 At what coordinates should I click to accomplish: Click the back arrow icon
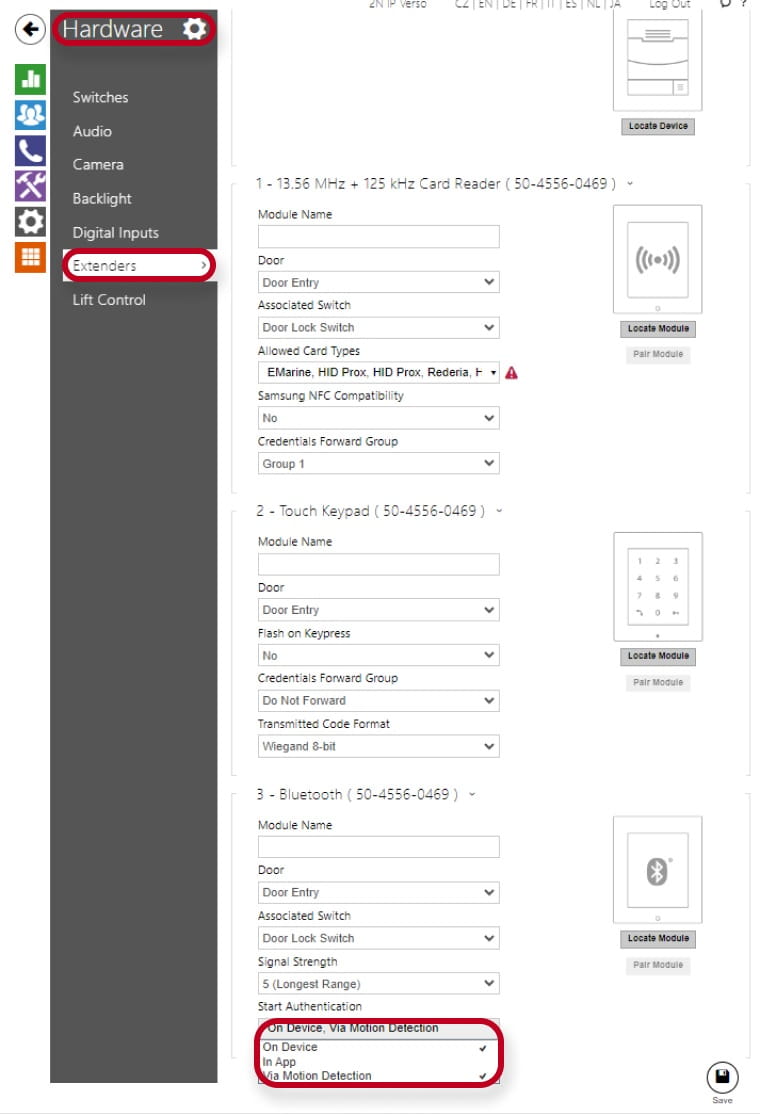click(30, 29)
